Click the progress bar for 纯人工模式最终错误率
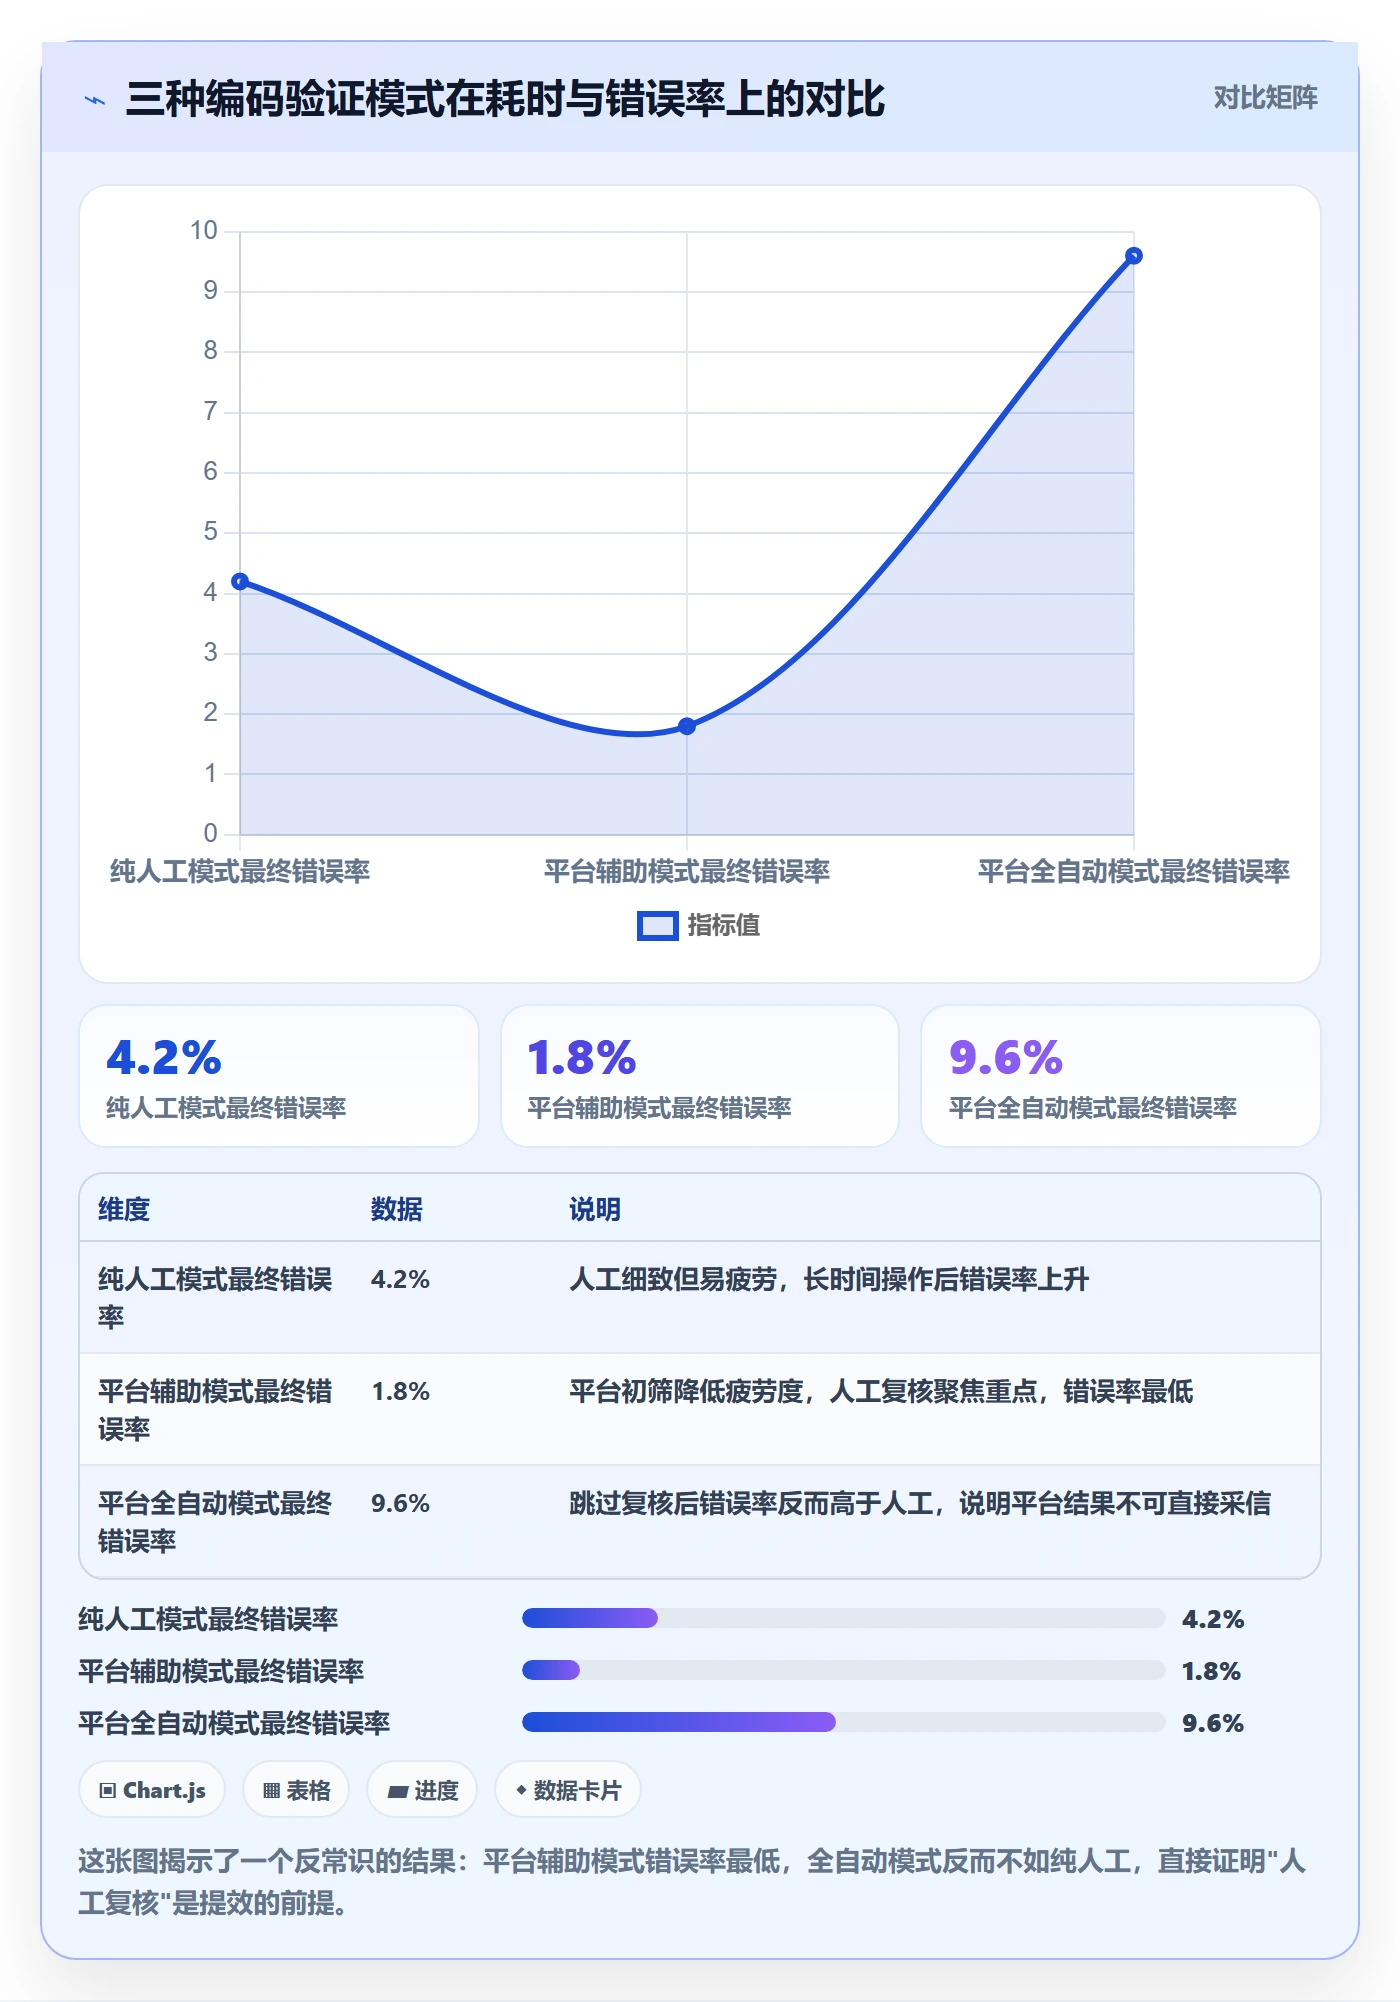 [843, 1618]
